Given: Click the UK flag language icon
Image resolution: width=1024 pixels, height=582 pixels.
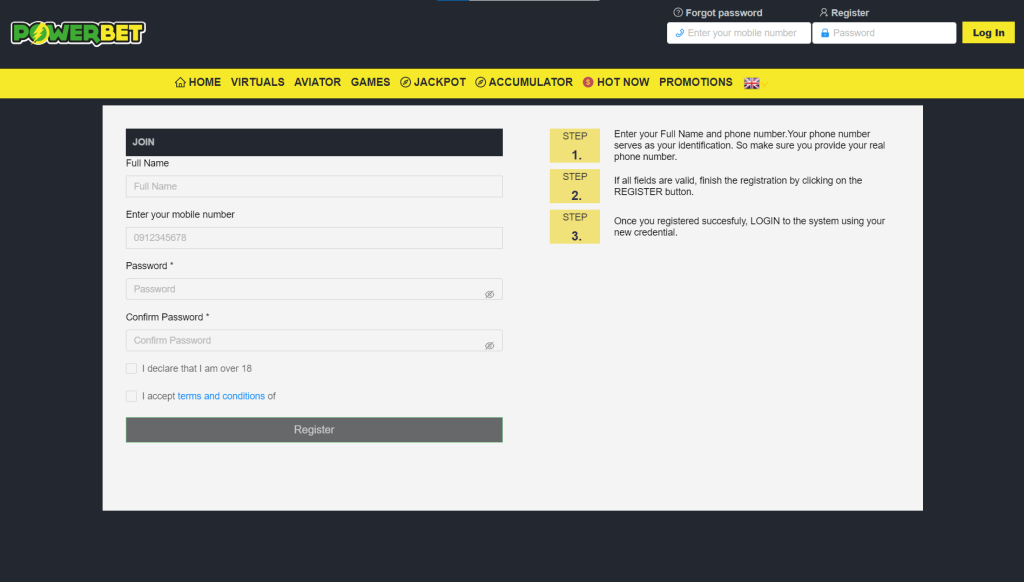Looking at the screenshot, I should [x=751, y=83].
